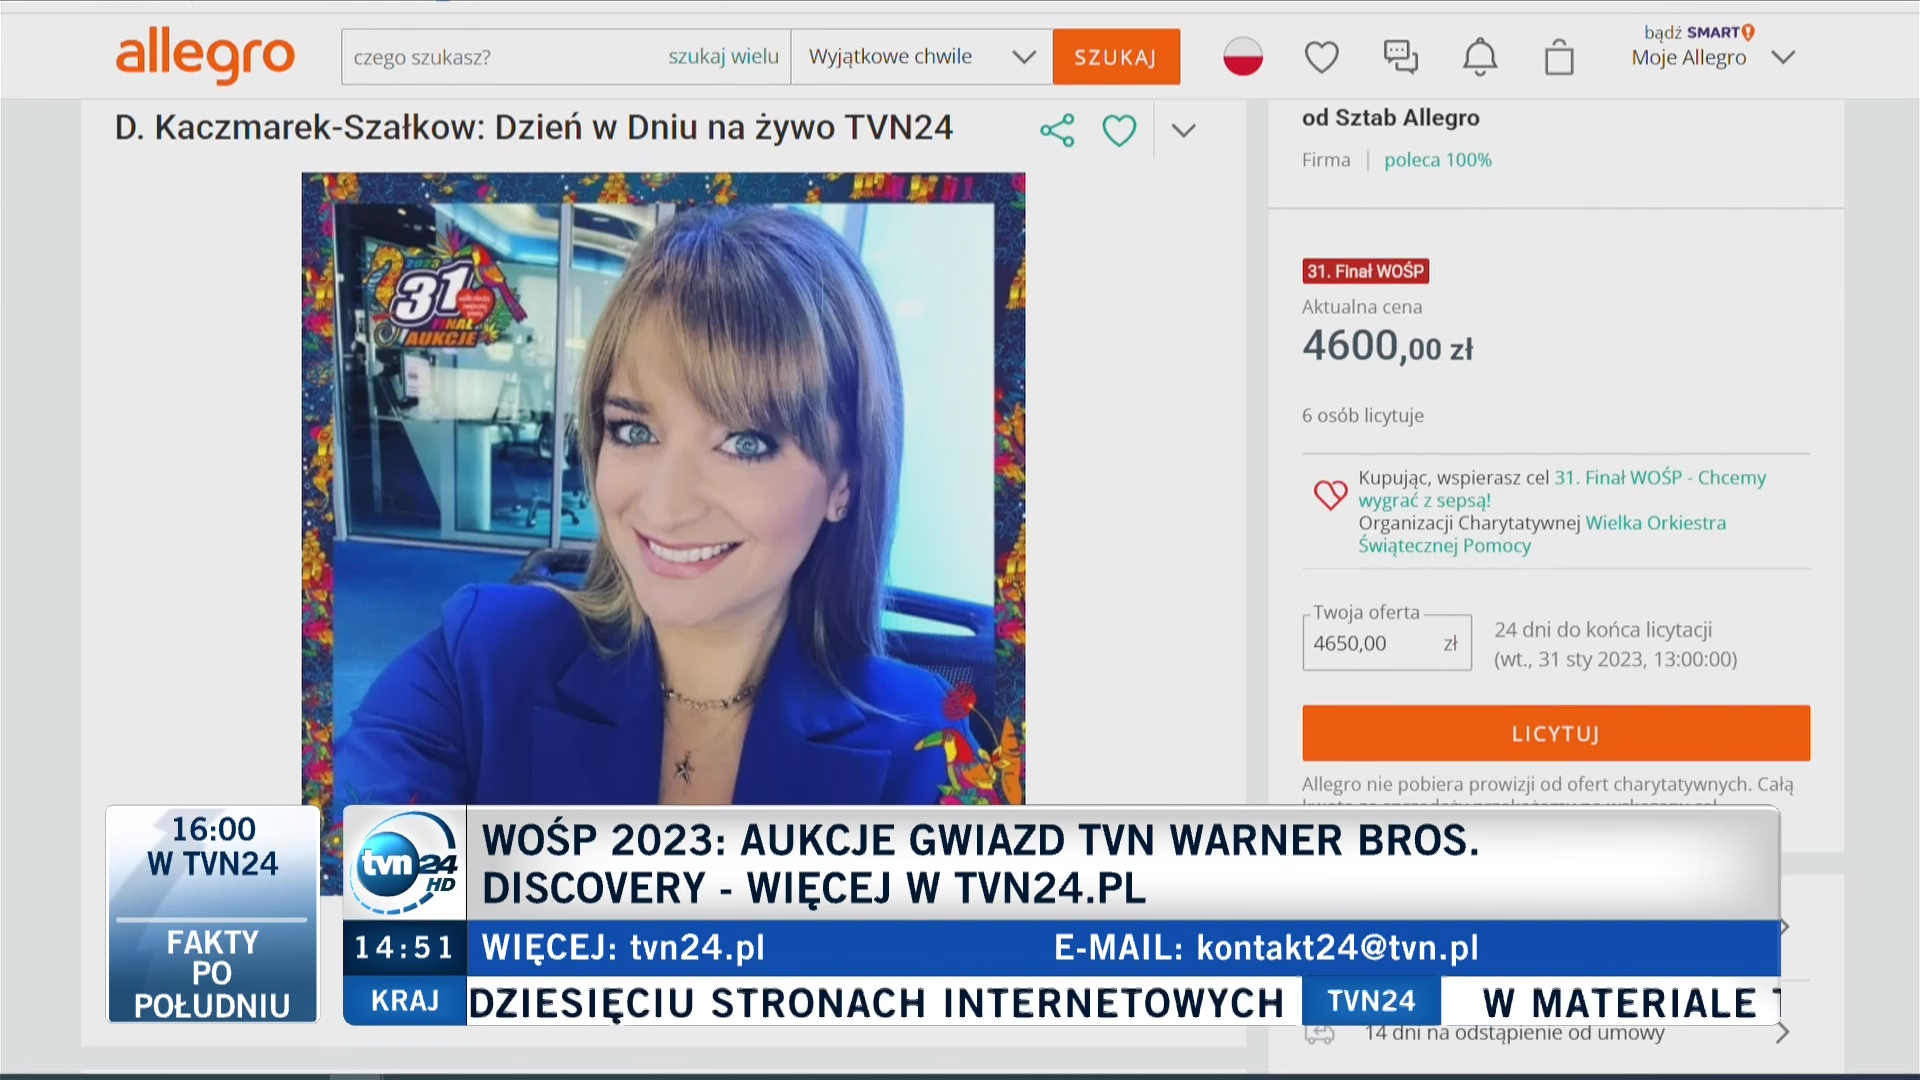This screenshot has width=1920, height=1080.
Task: Click the orange LICYTUJ button
Action: 1556,733
